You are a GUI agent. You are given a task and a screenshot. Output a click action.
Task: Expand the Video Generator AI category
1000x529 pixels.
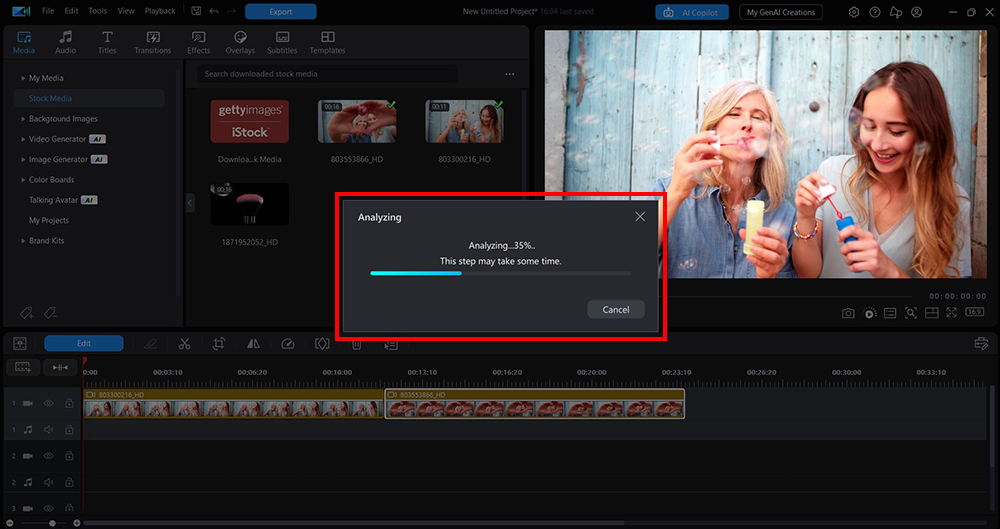tap(24, 139)
